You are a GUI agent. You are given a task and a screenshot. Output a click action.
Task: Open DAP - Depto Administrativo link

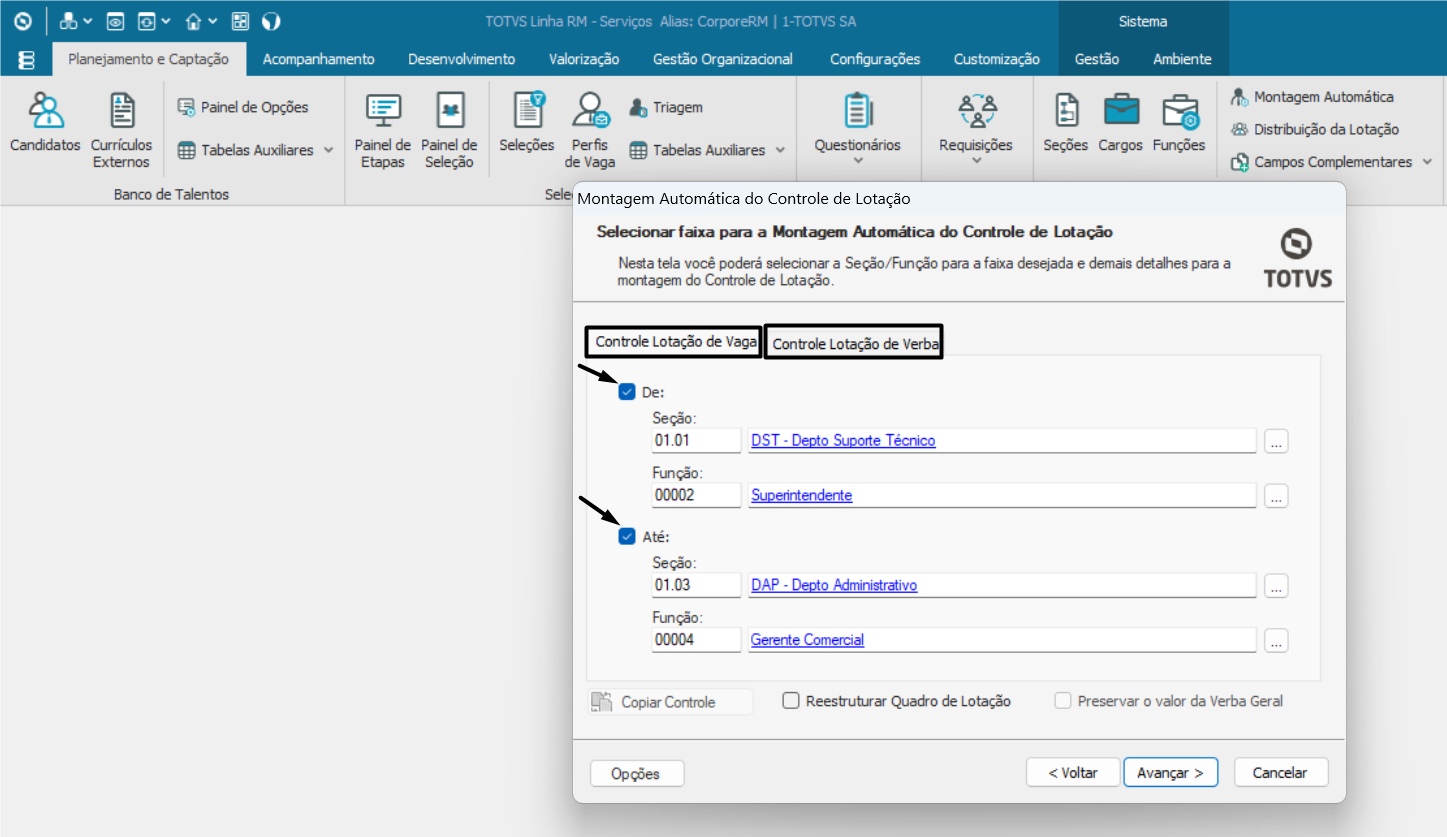[x=834, y=585]
